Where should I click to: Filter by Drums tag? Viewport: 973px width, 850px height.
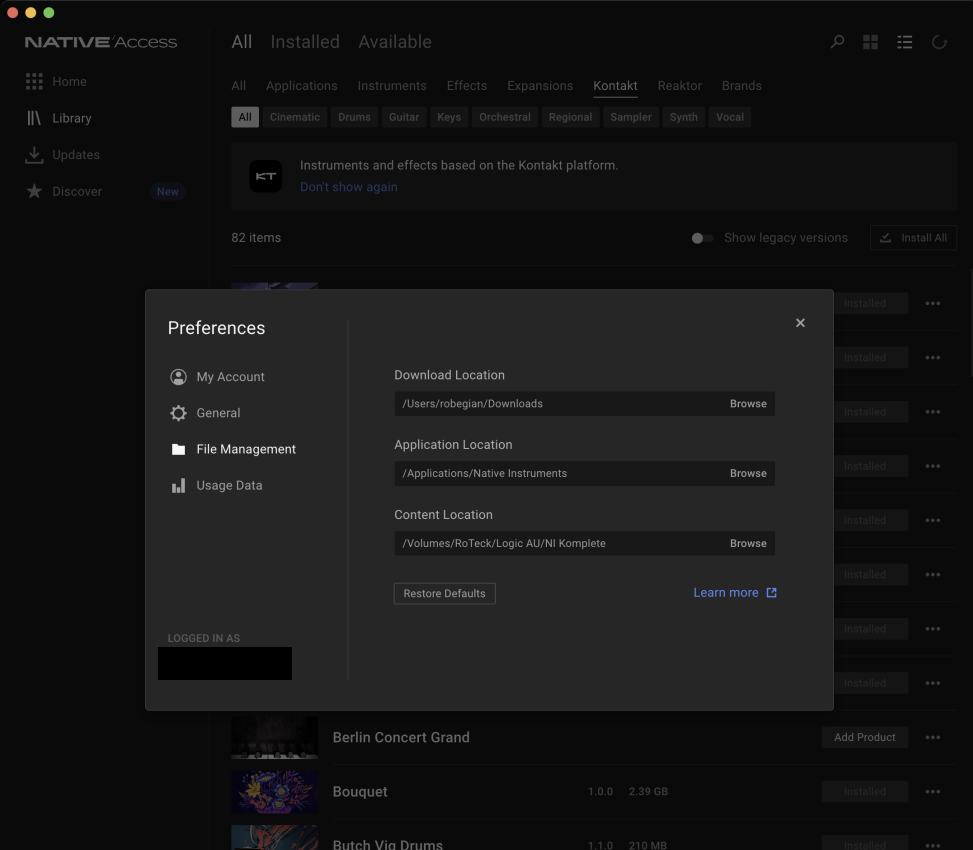(354, 117)
